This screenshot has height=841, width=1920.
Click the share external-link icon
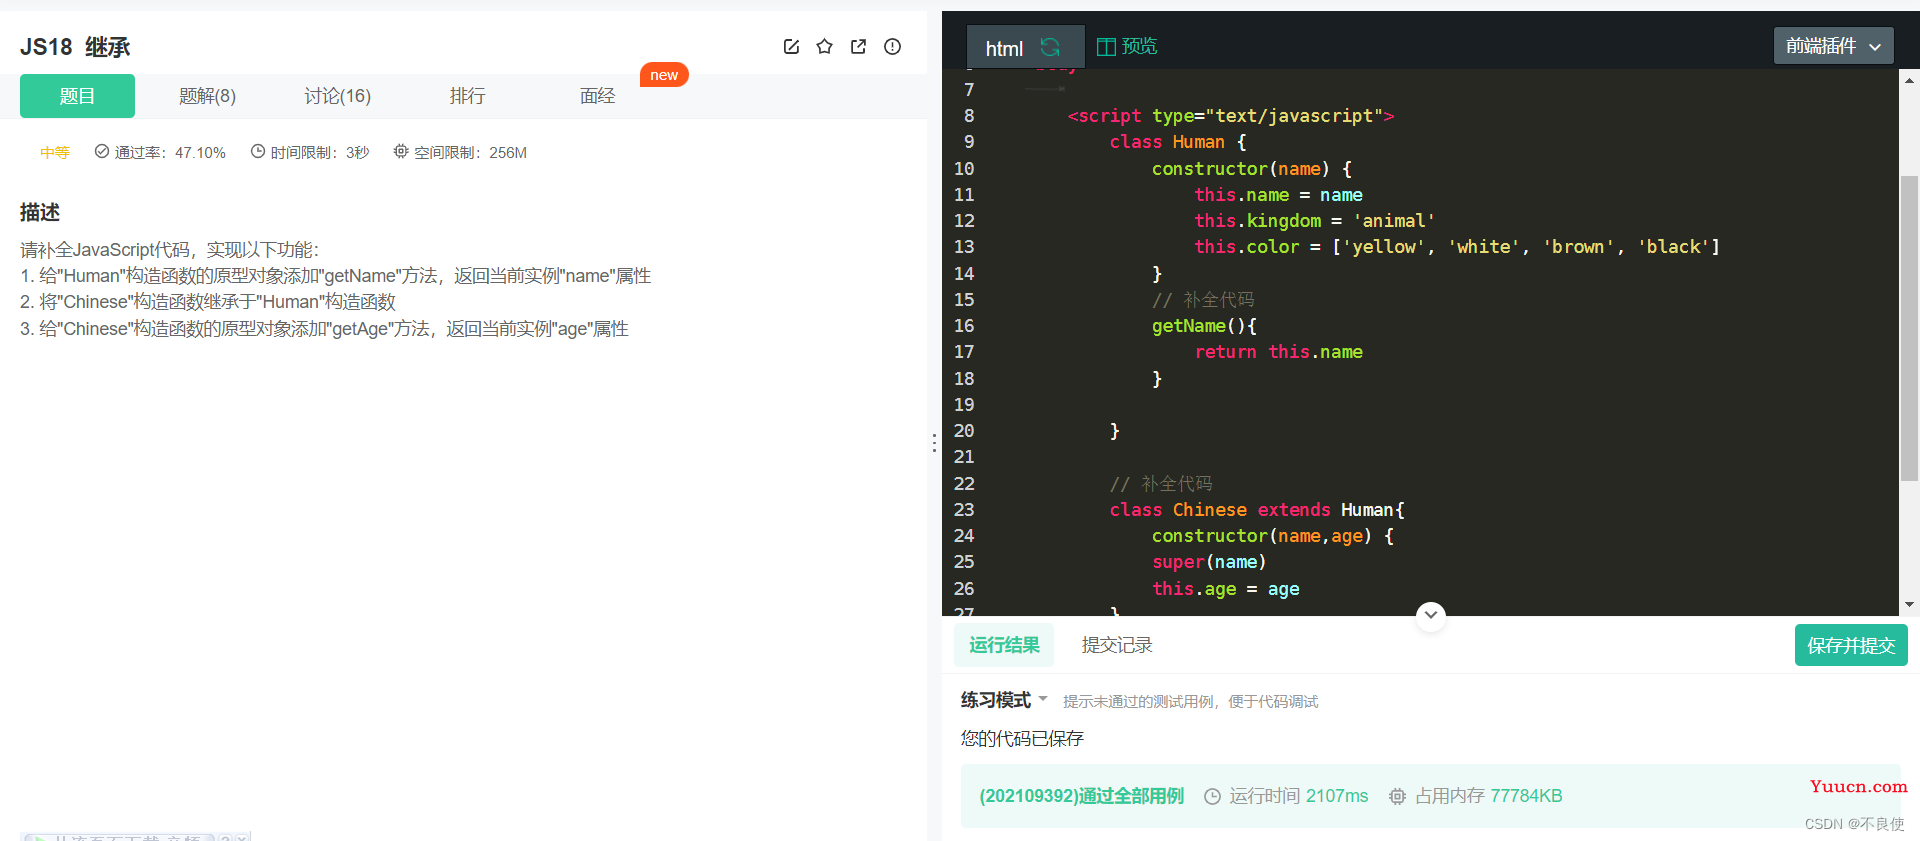[x=858, y=47]
